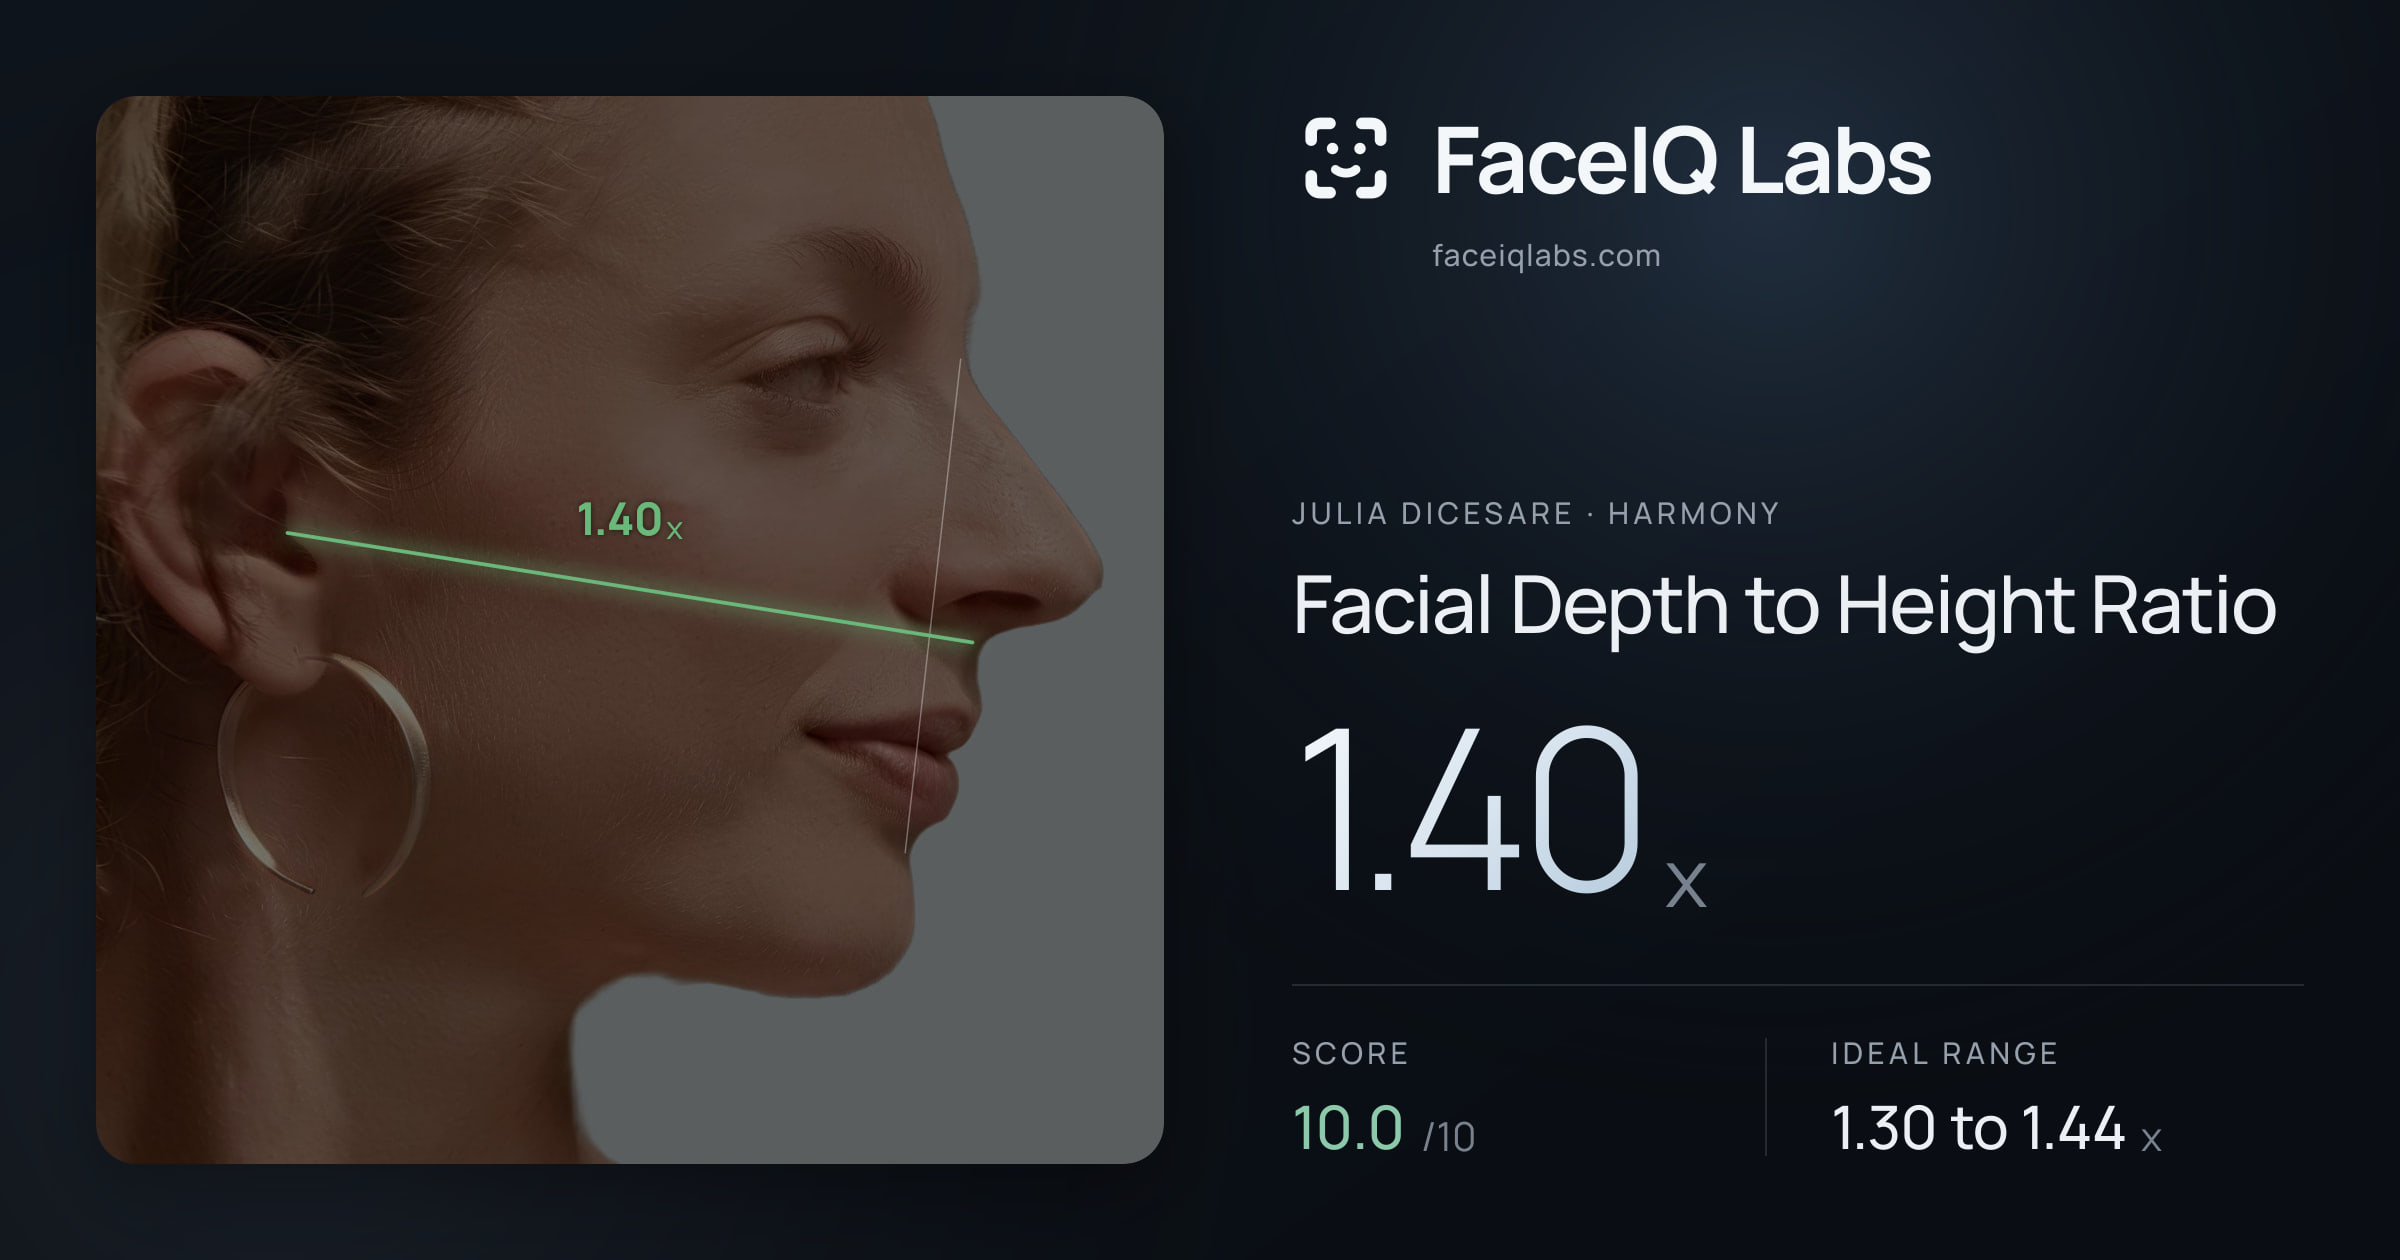
Task: Click the side profile photo thumbnail
Action: pos(630,630)
